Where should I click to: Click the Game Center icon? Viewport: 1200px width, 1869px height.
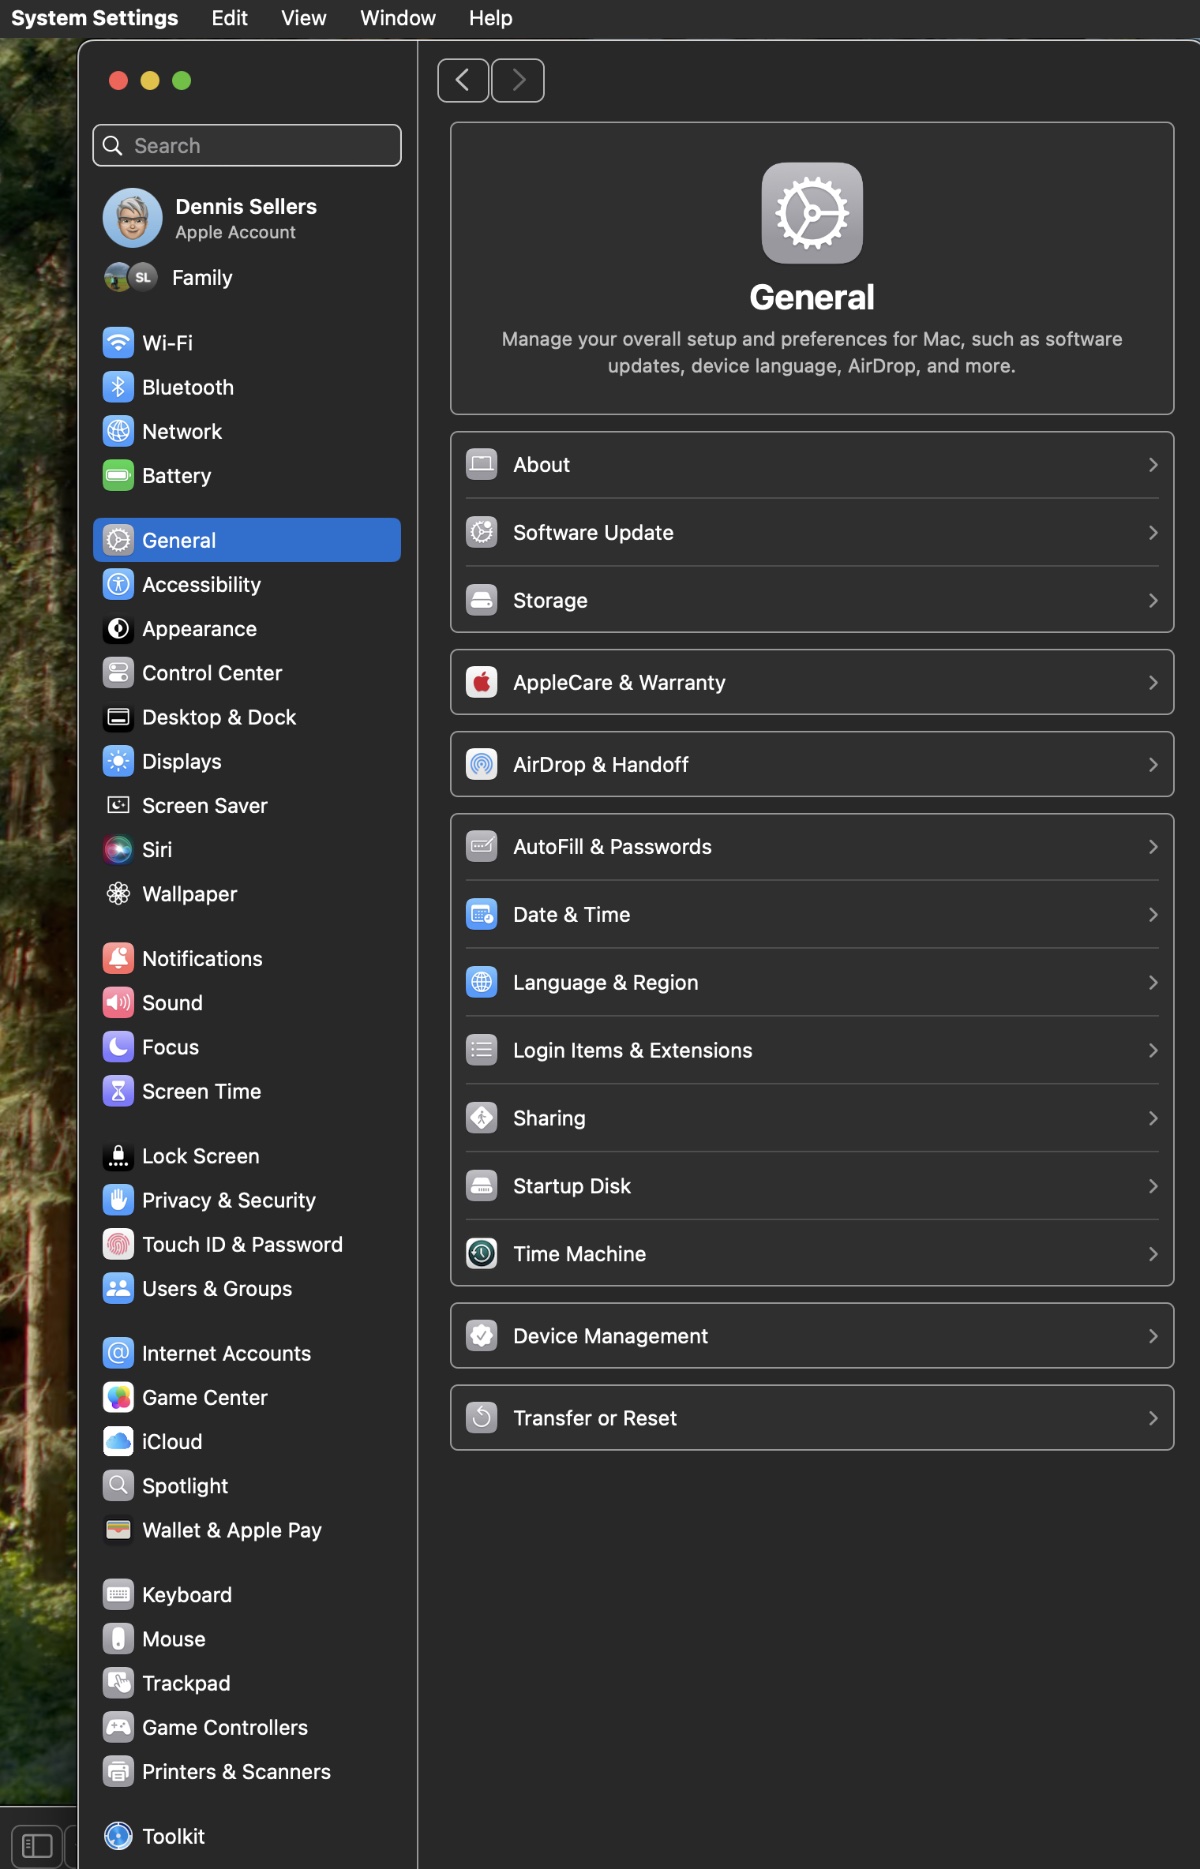click(118, 1398)
